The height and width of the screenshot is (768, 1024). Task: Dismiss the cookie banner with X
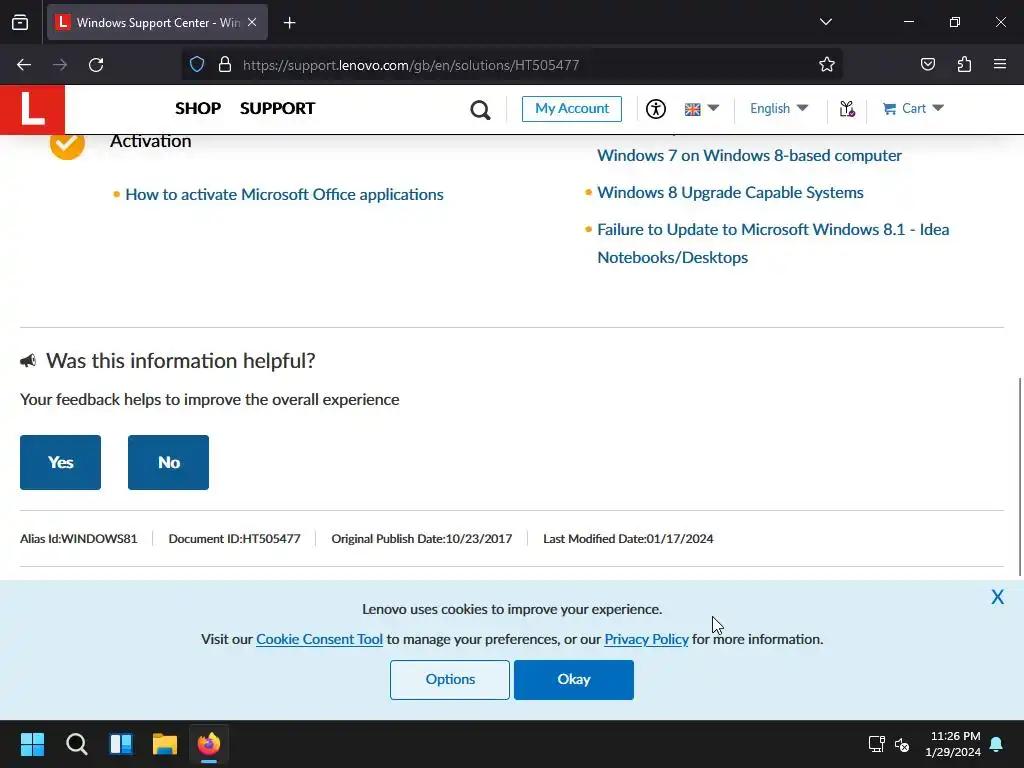tap(997, 597)
